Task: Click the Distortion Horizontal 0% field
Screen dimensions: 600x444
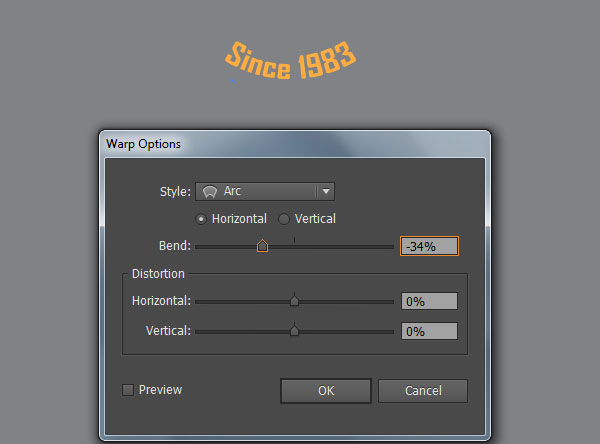Action: pyautogui.click(x=429, y=301)
